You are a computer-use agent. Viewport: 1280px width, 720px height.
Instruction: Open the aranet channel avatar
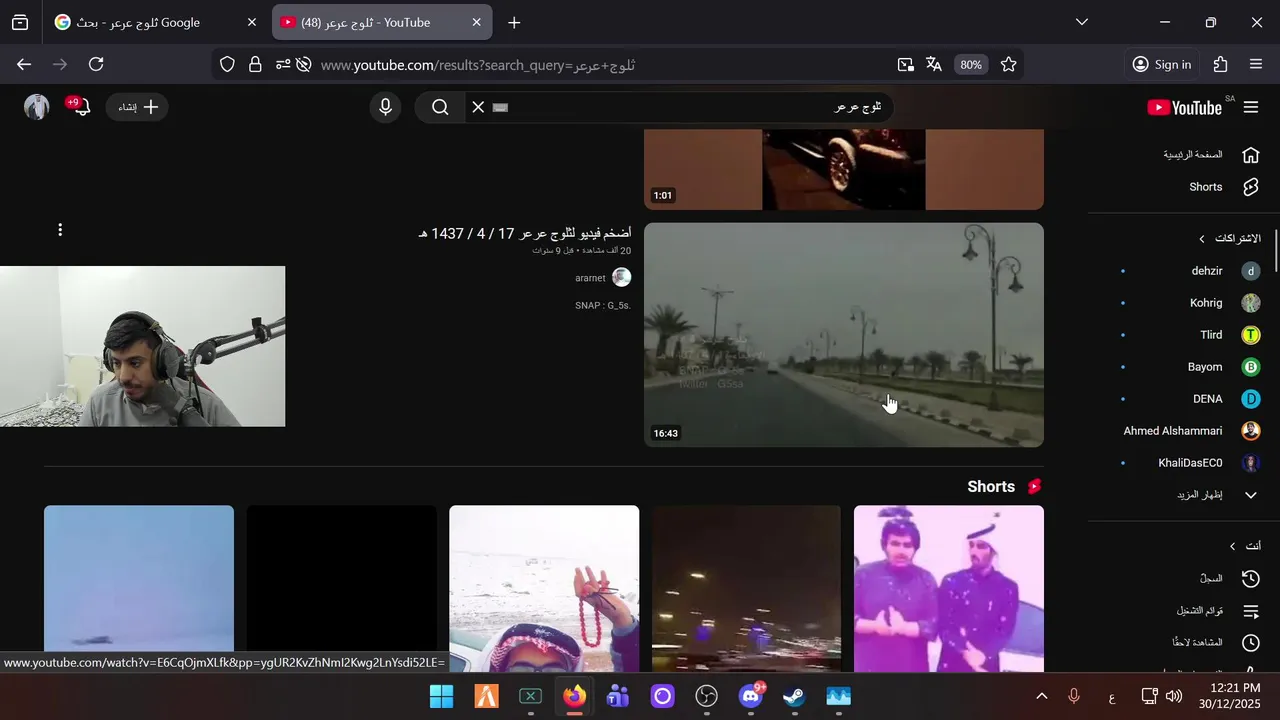(621, 277)
